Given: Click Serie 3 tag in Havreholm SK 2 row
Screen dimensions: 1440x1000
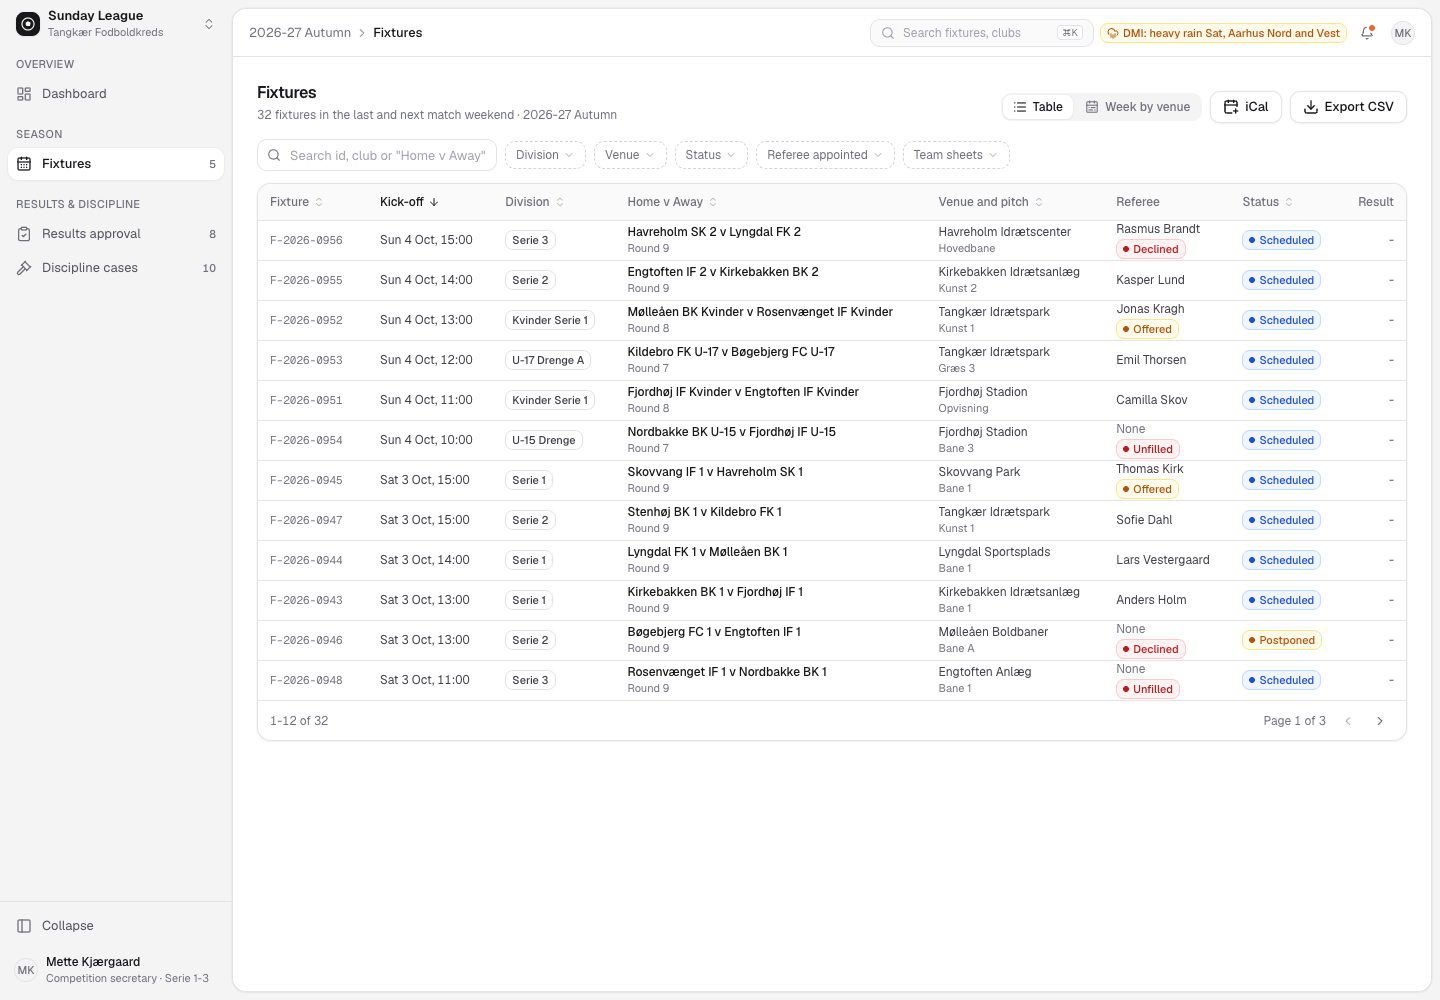Looking at the screenshot, I should (530, 241).
